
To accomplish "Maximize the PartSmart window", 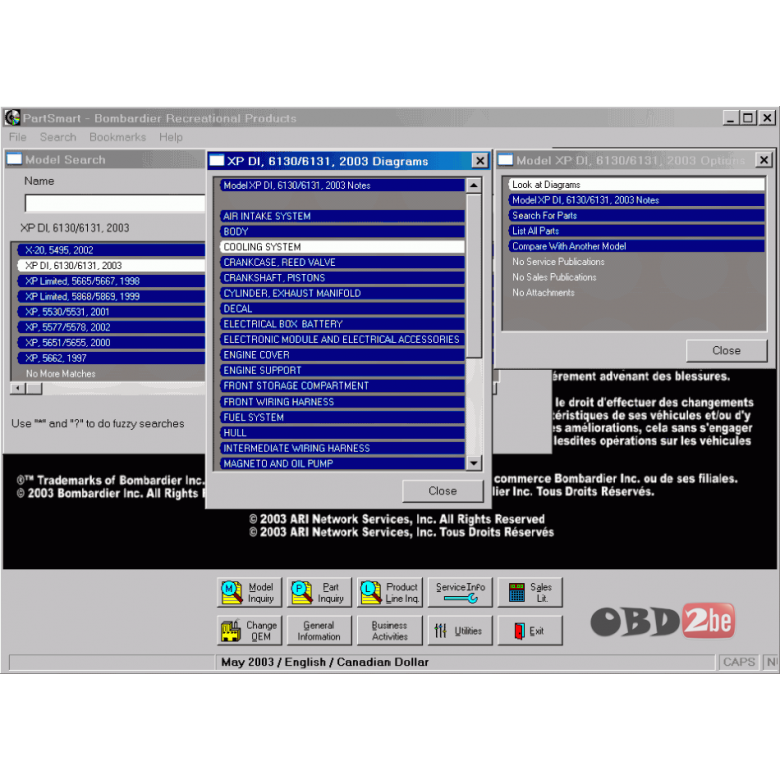I will 748,118.
